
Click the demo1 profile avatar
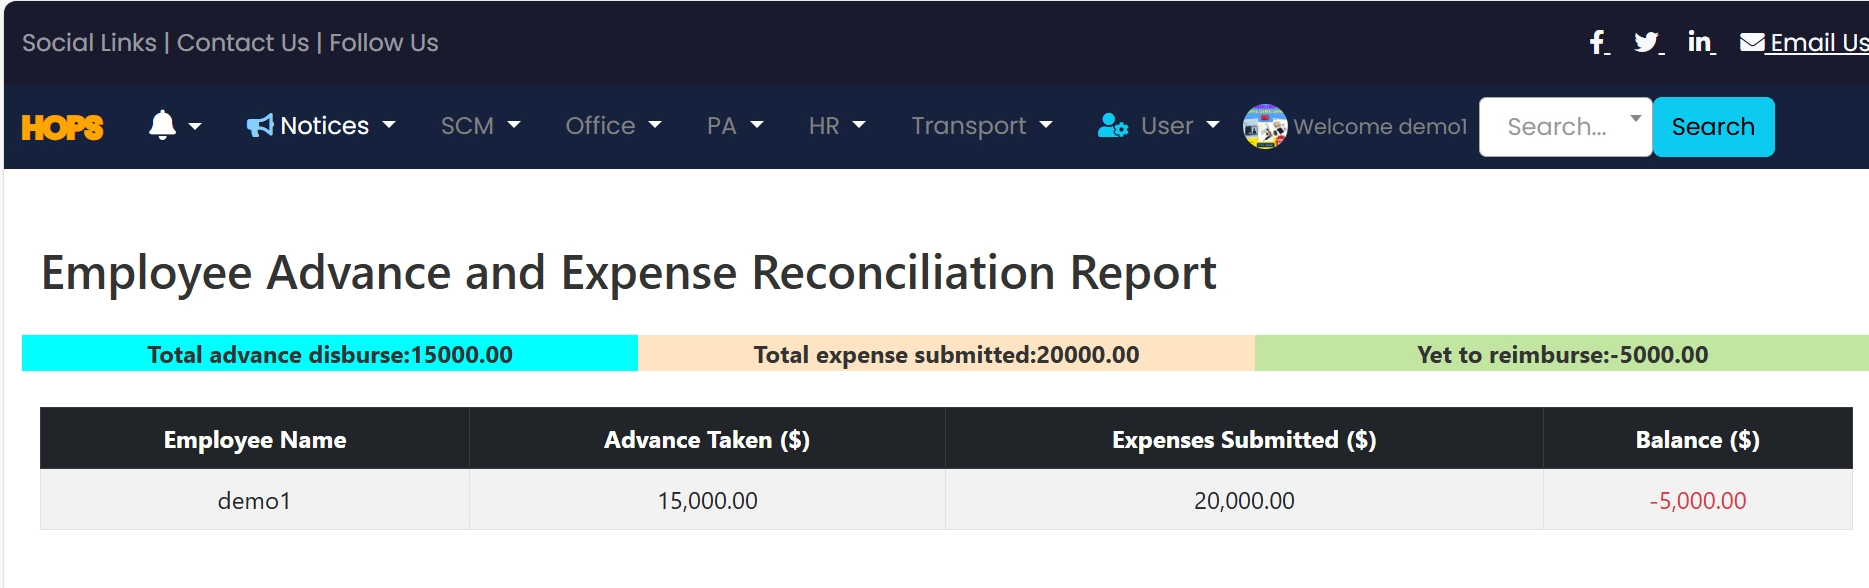click(1265, 126)
